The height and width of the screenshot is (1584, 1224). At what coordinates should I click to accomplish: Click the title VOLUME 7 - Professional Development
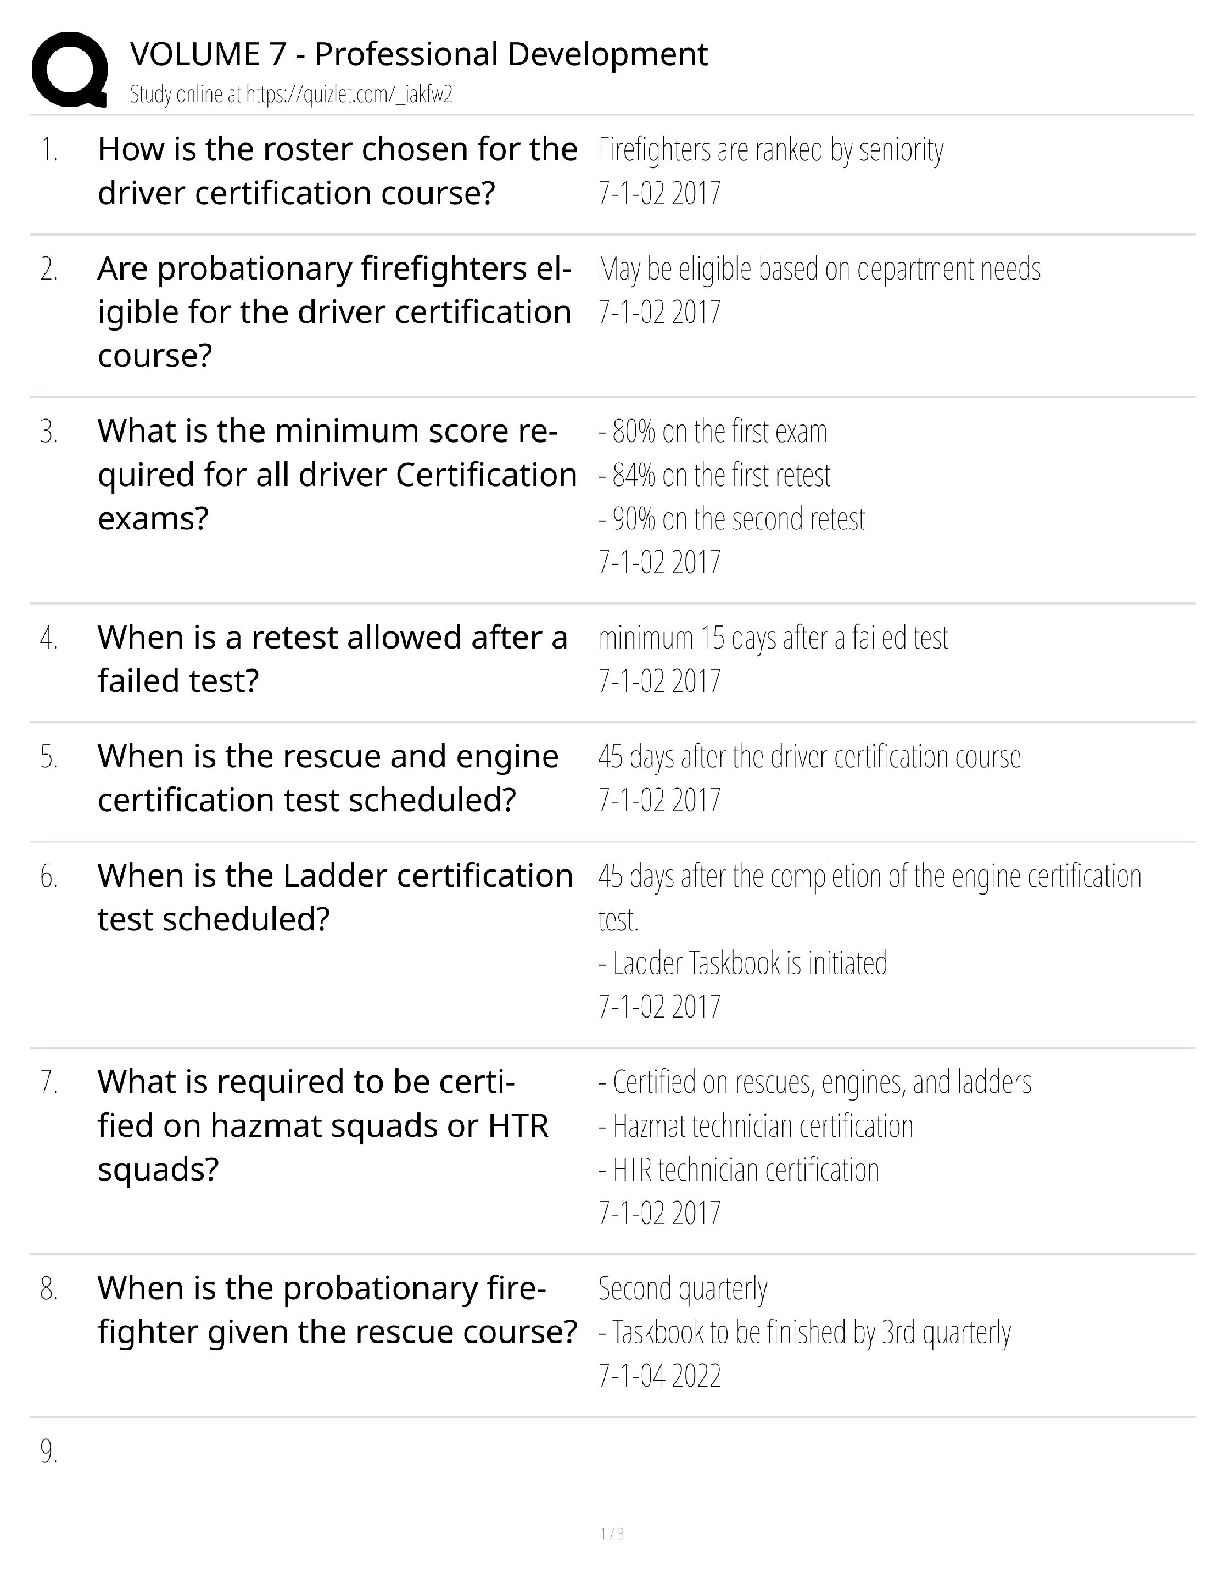pos(419,54)
